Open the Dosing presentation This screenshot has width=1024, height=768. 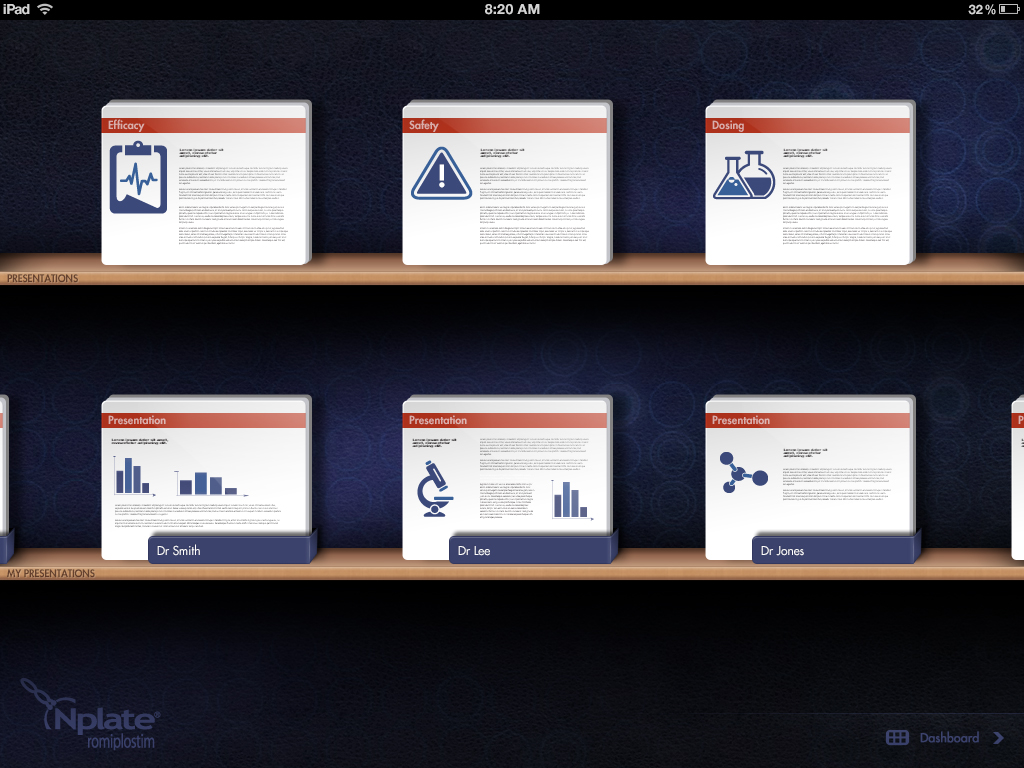pyautogui.click(x=810, y=183)
